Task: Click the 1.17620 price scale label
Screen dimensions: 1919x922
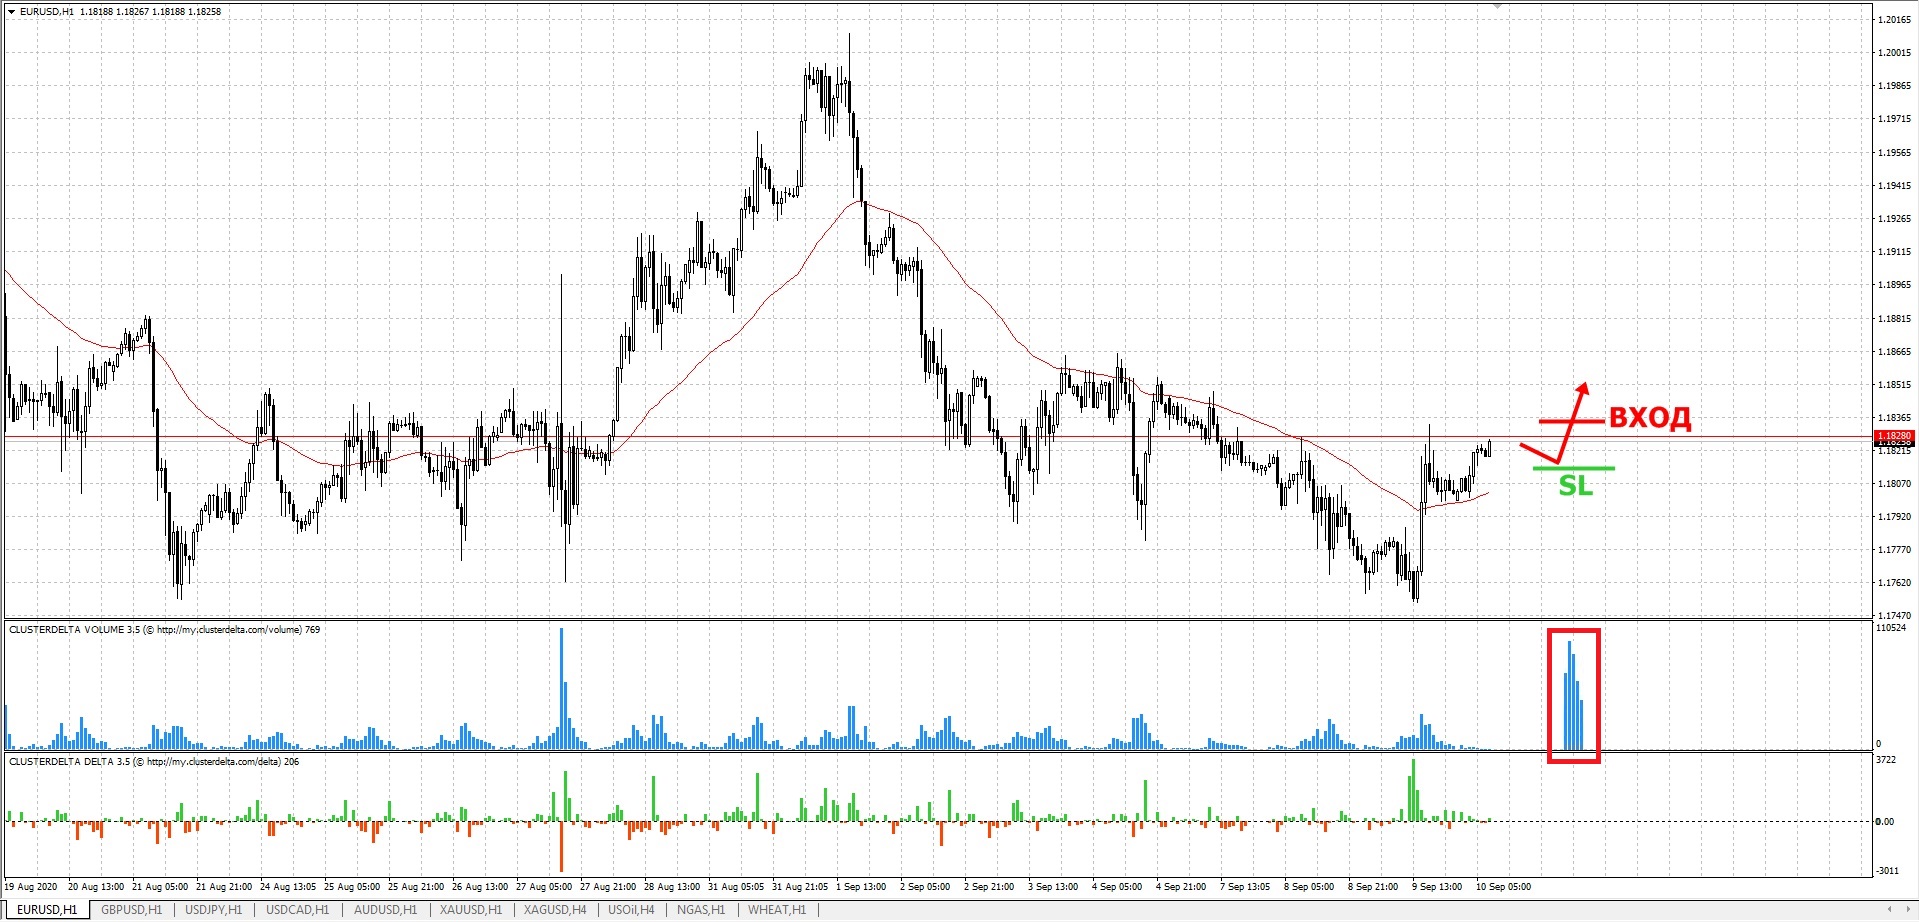Action: pos(1894,583)
